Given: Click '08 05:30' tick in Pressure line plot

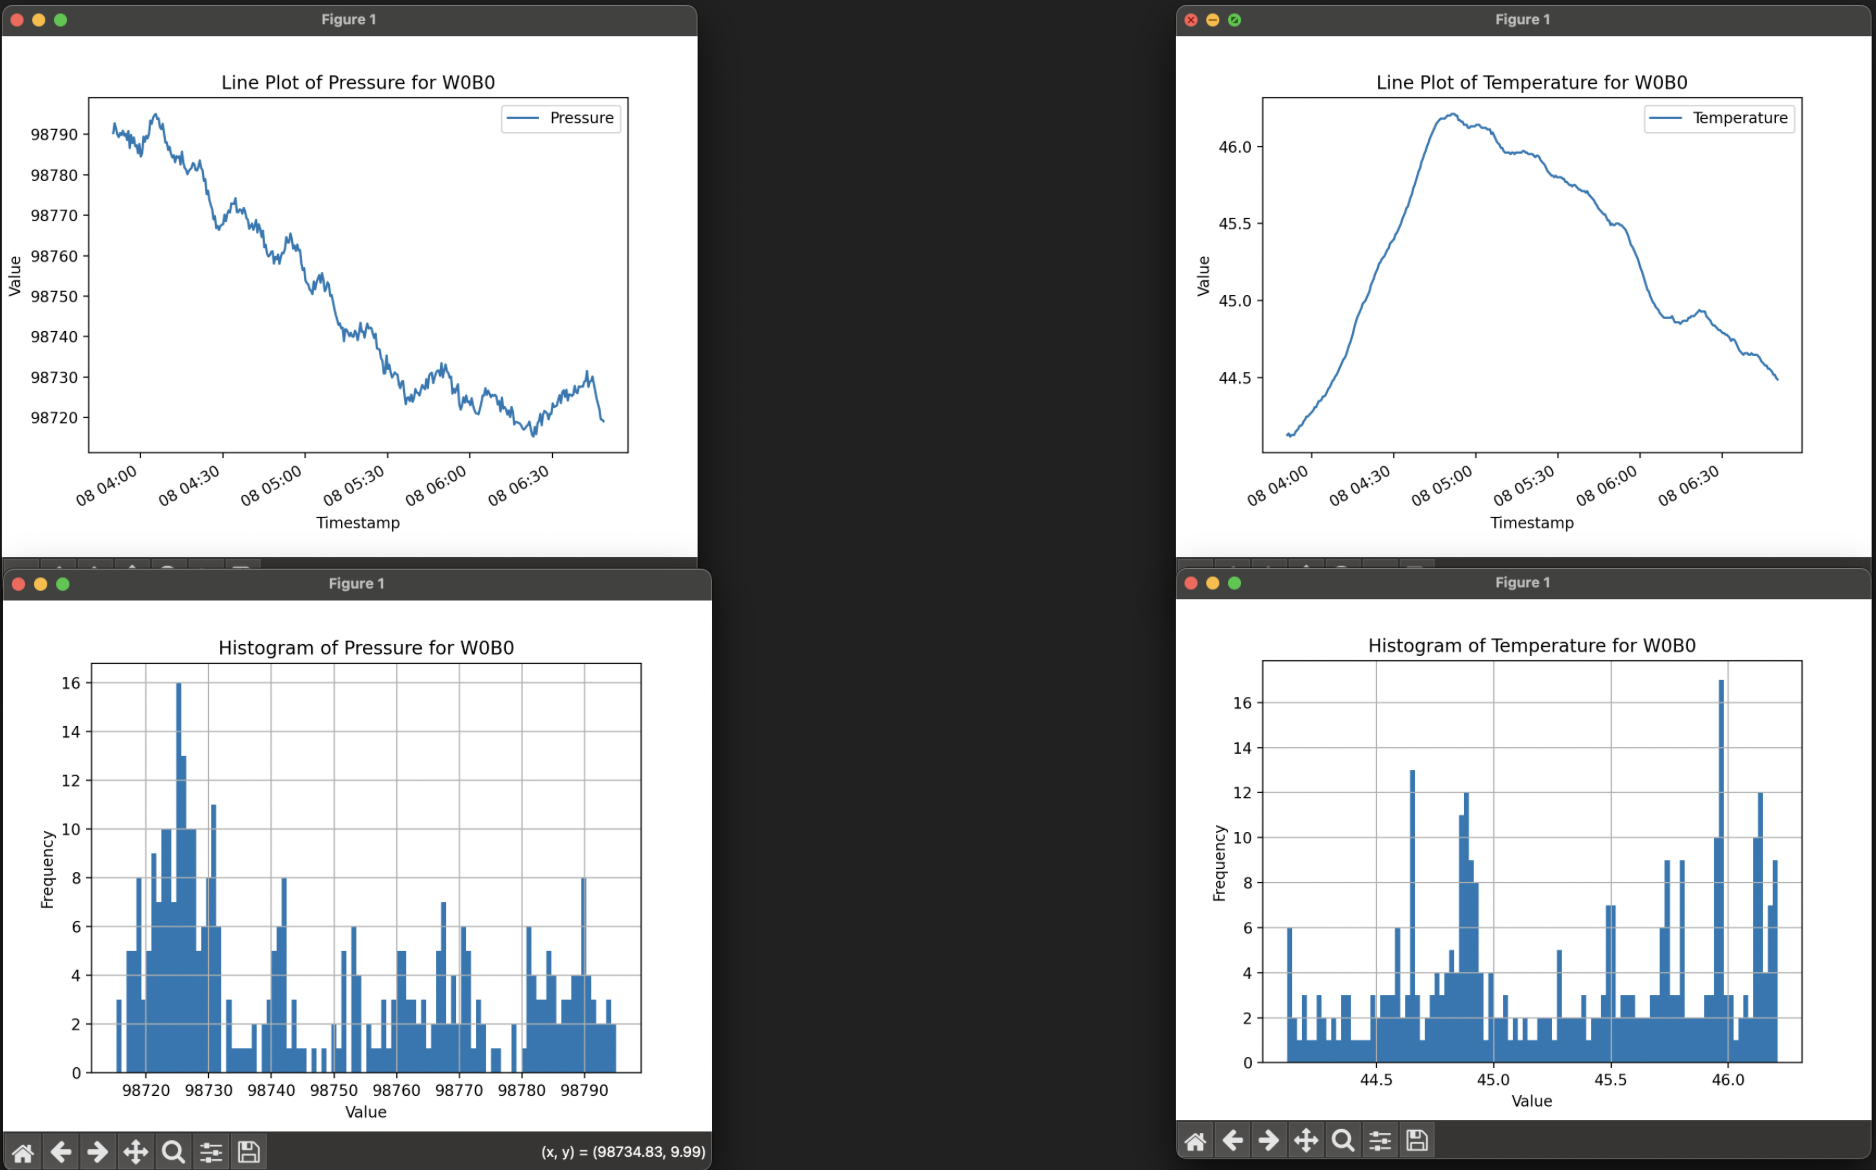Looking at the screenshot, I should 354,485.
